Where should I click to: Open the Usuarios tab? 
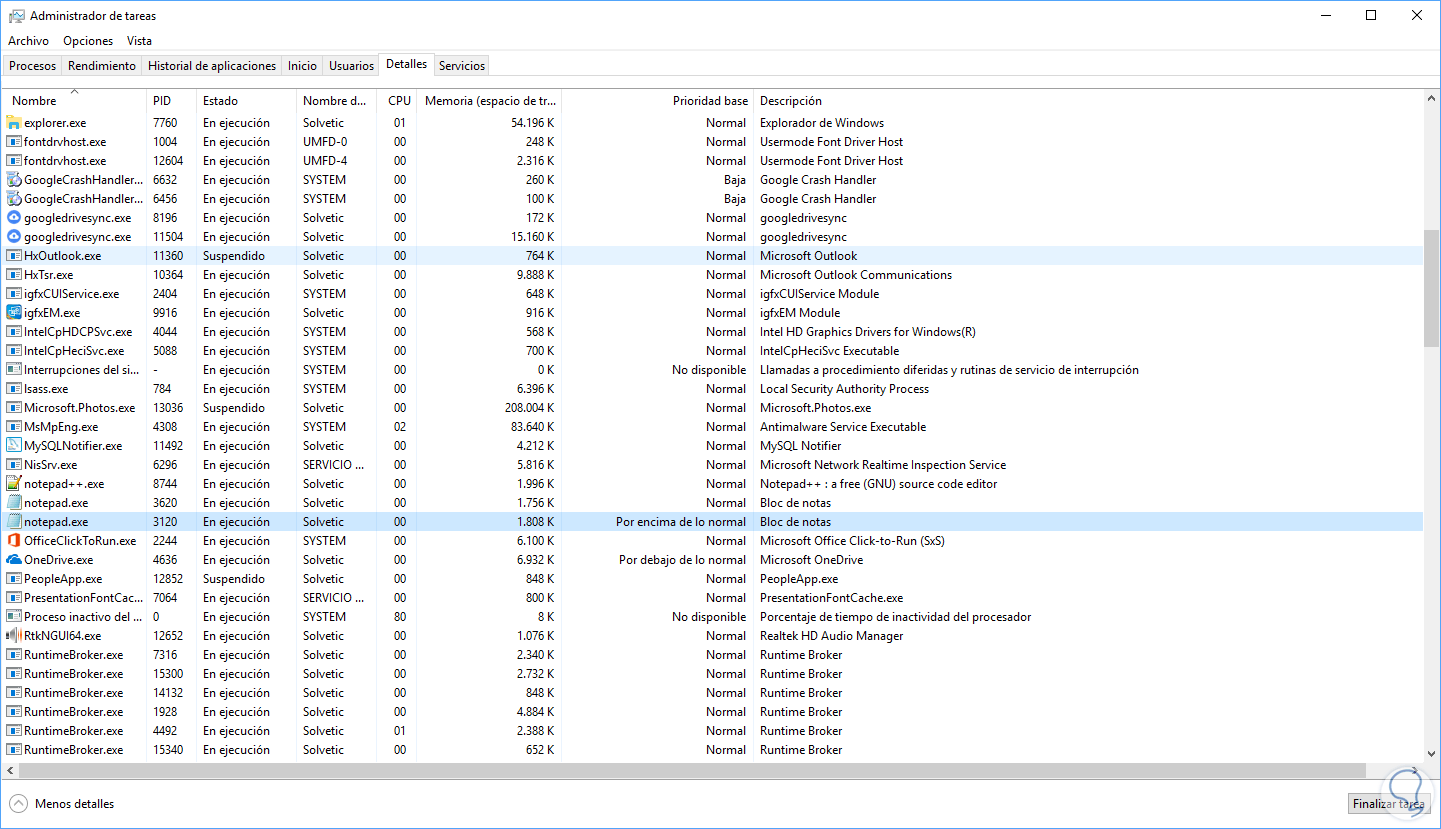click(x=351, y=66)
